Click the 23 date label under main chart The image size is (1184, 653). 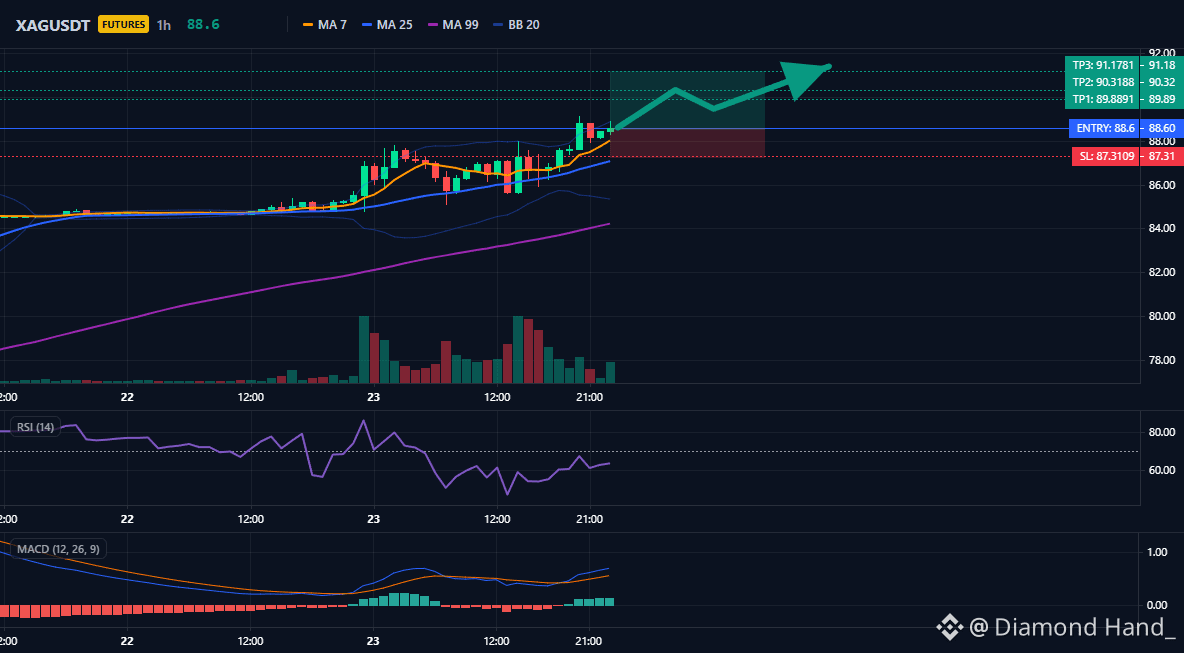click(373, 397)
